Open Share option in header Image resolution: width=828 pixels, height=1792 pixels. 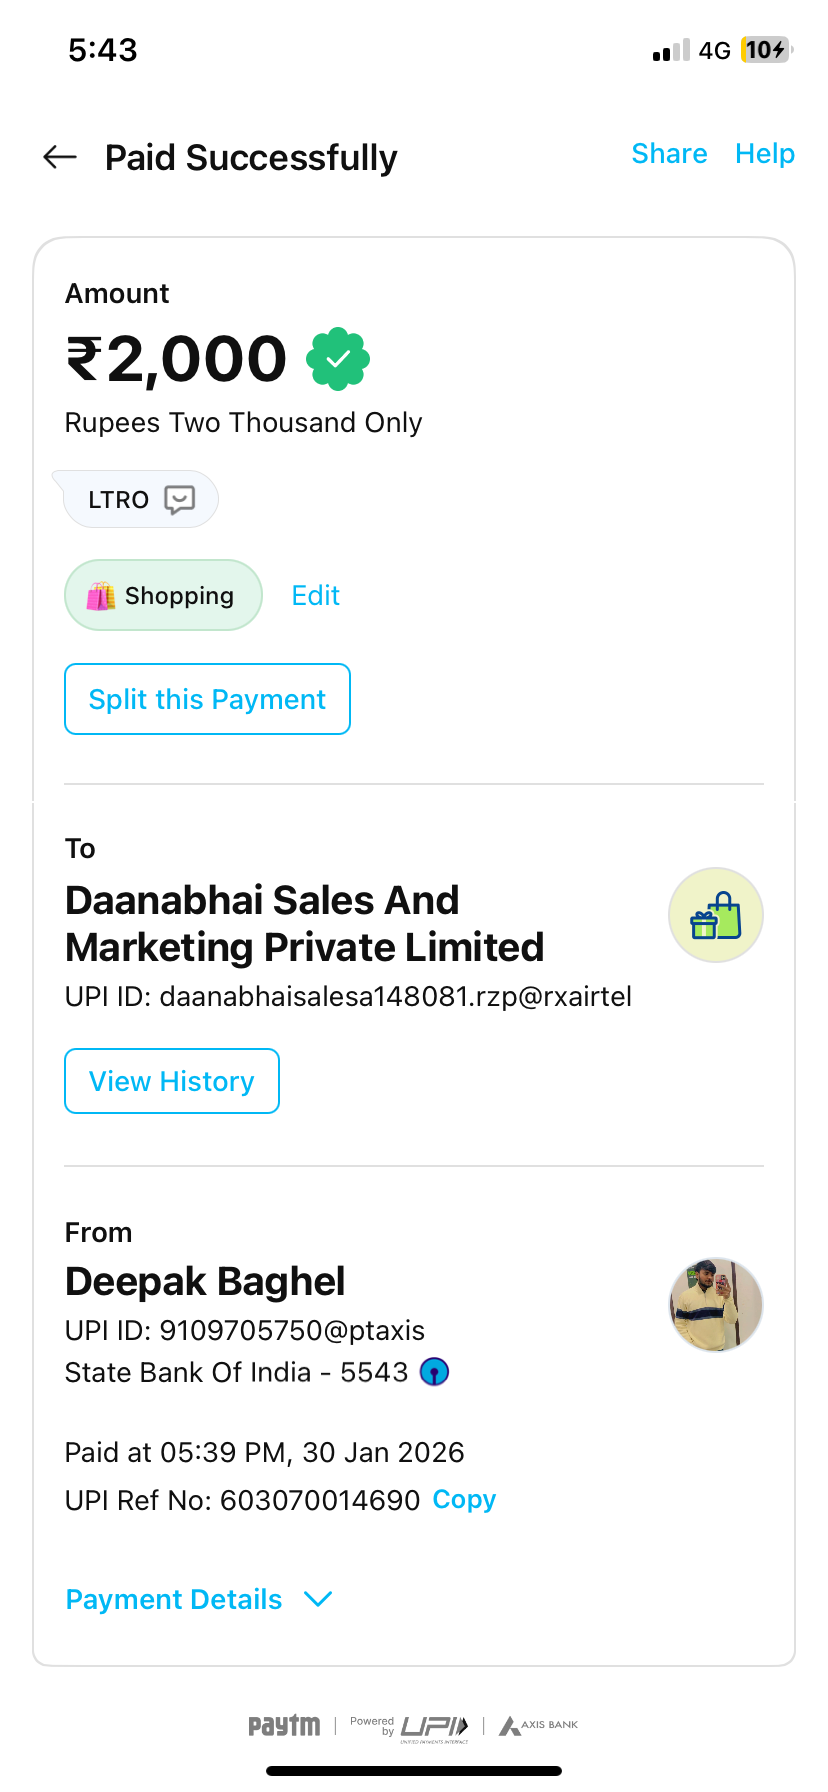click(x=669, y=153)
